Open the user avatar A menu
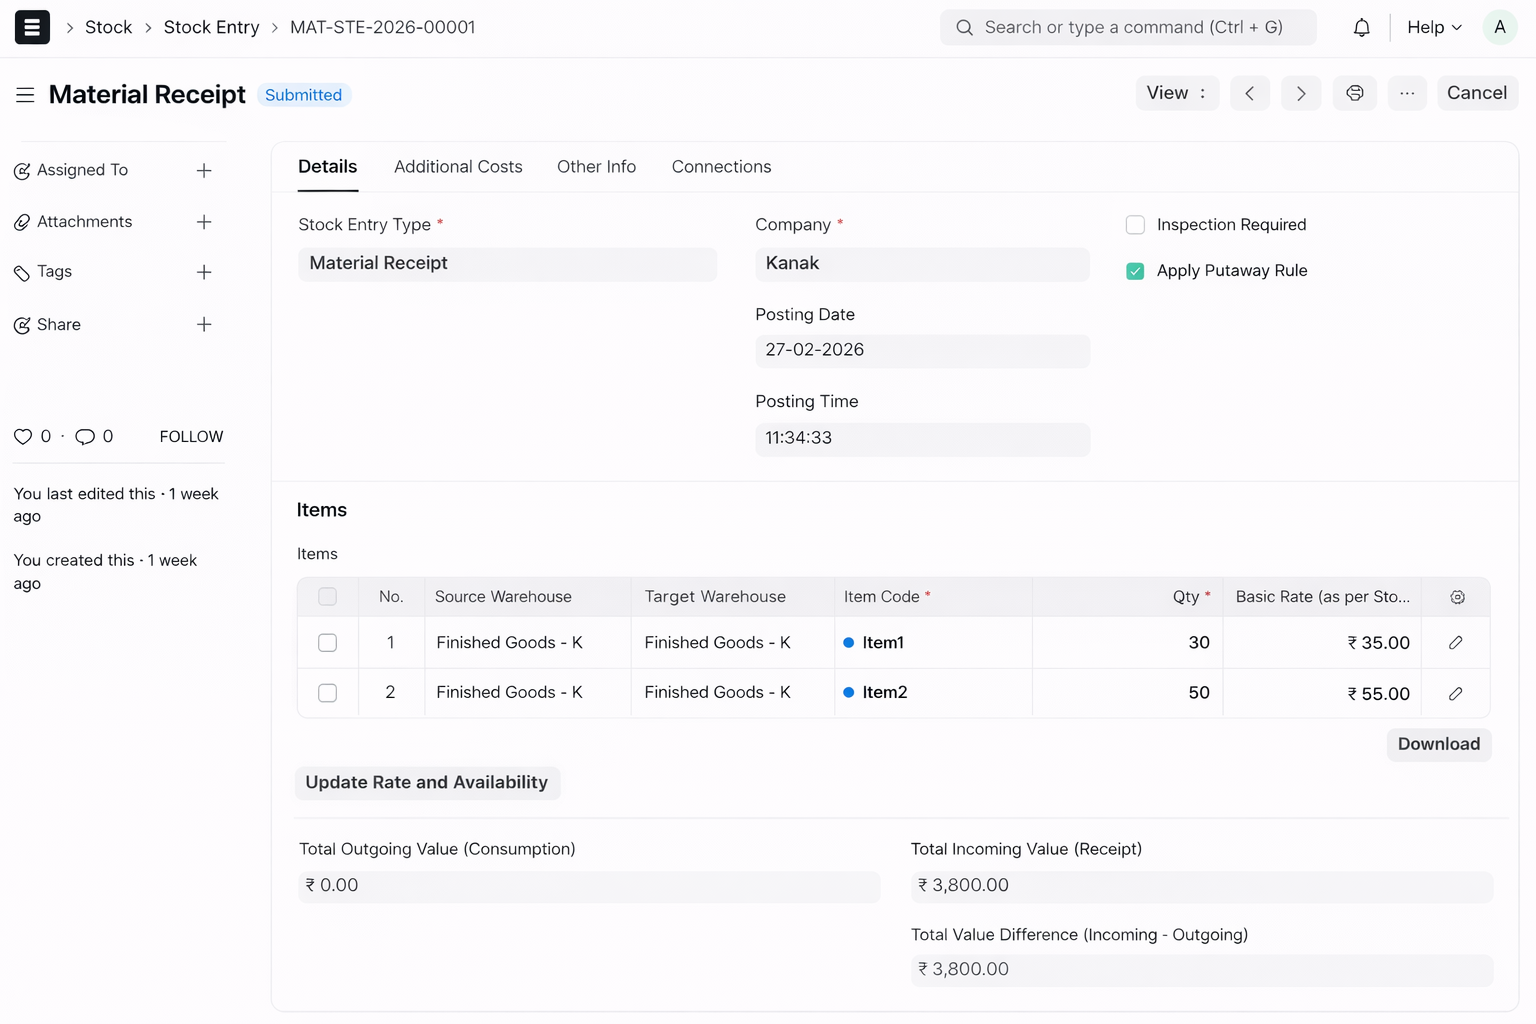This screenshot has height=1024, width=1536. coord(1499,27)
